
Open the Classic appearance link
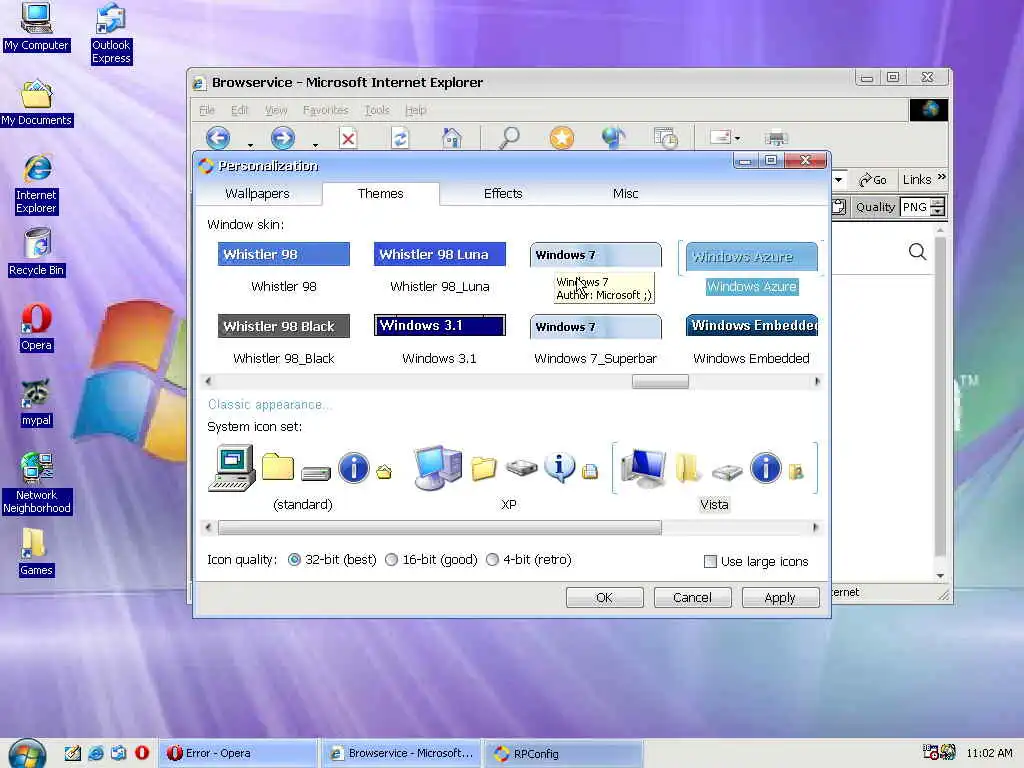(x=269, y=404)
